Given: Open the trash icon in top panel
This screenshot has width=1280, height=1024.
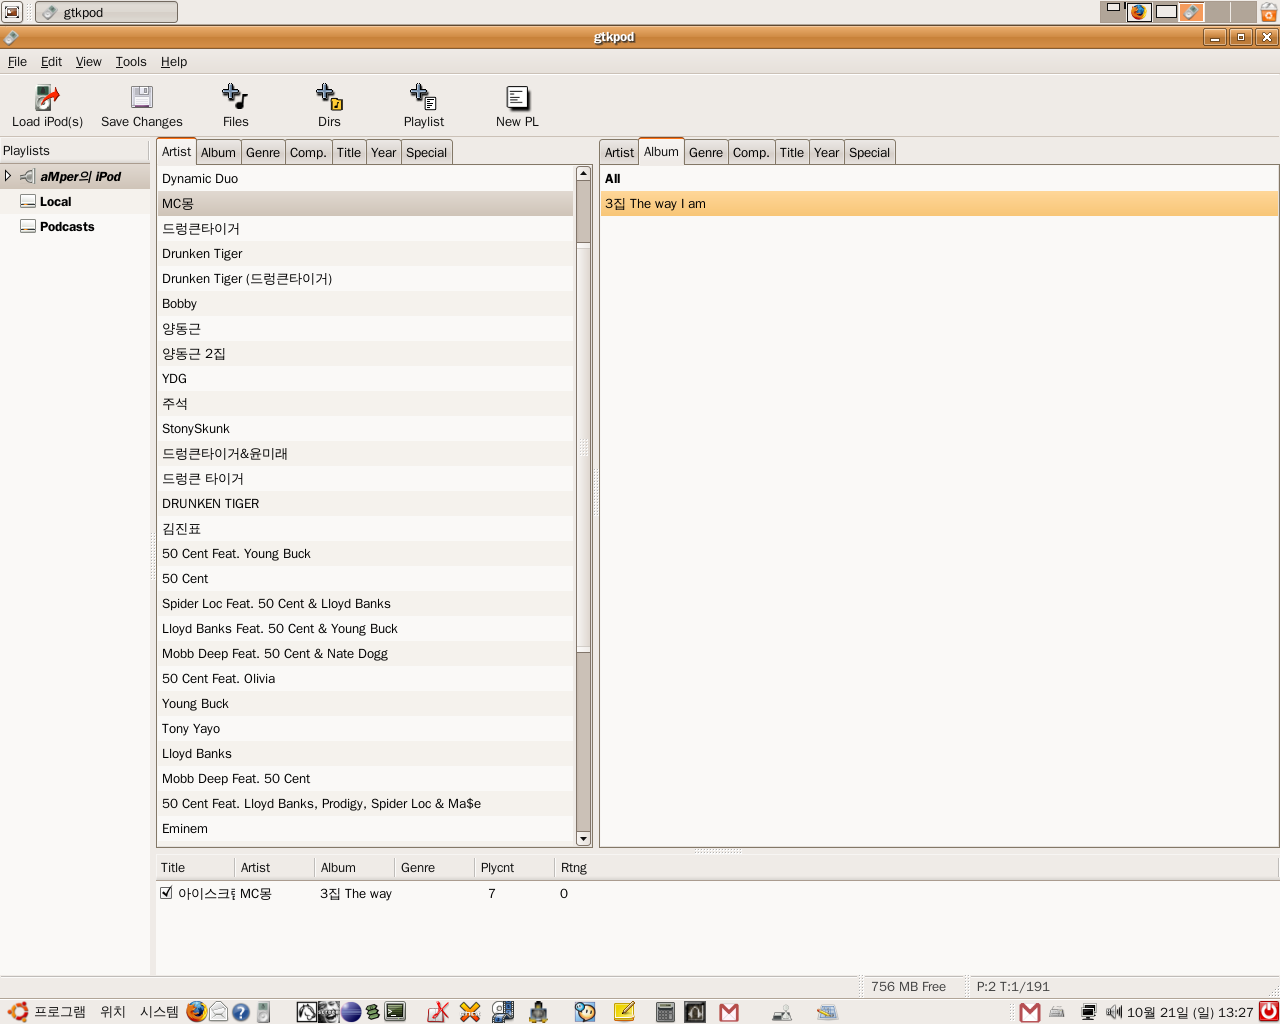Looking at the screenshot, I should 1268,12.
